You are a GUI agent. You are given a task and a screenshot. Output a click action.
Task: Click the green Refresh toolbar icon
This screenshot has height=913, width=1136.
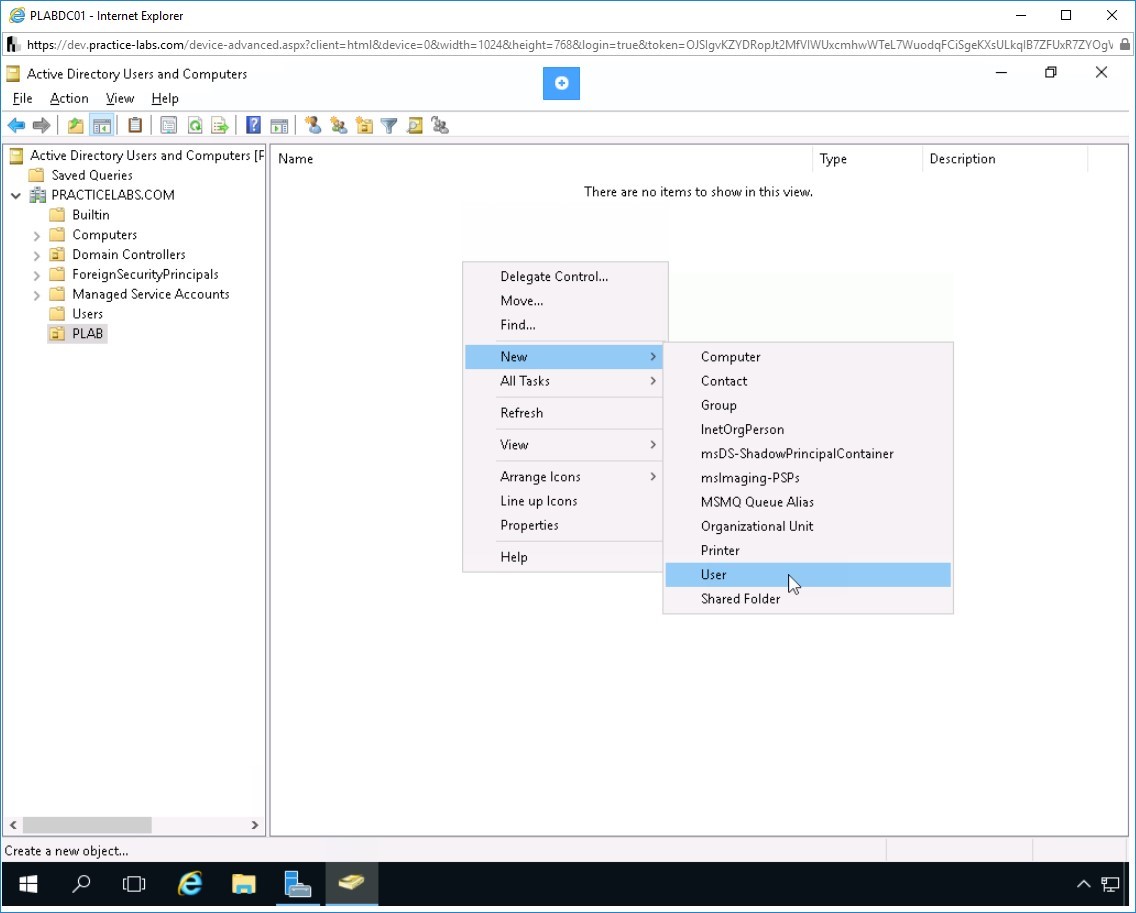click(194, 125)
